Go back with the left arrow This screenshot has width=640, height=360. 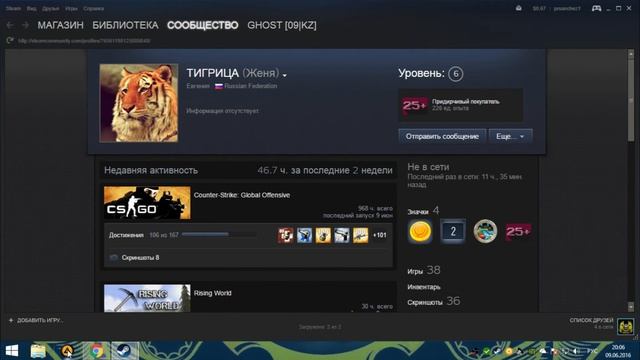(x=10, y=25)
